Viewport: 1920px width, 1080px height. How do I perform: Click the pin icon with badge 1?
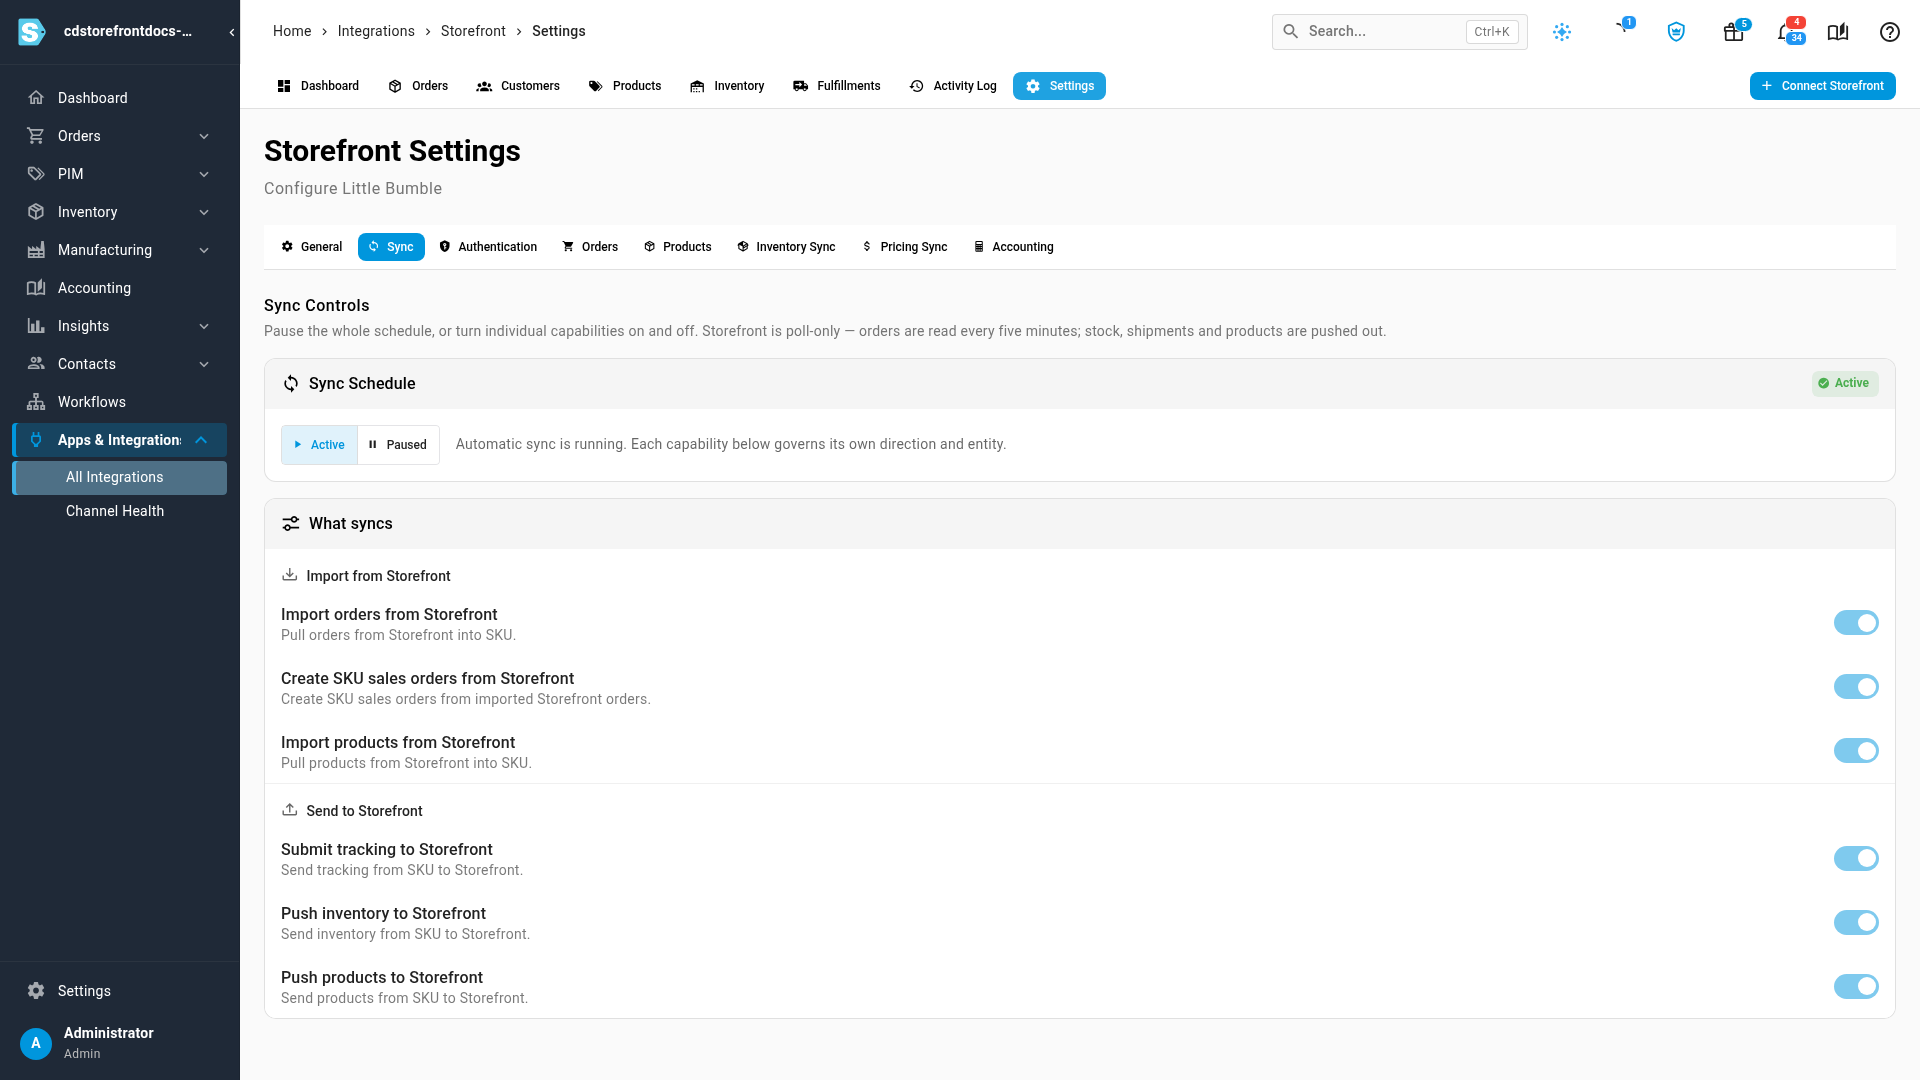(x=1623, y=28)
